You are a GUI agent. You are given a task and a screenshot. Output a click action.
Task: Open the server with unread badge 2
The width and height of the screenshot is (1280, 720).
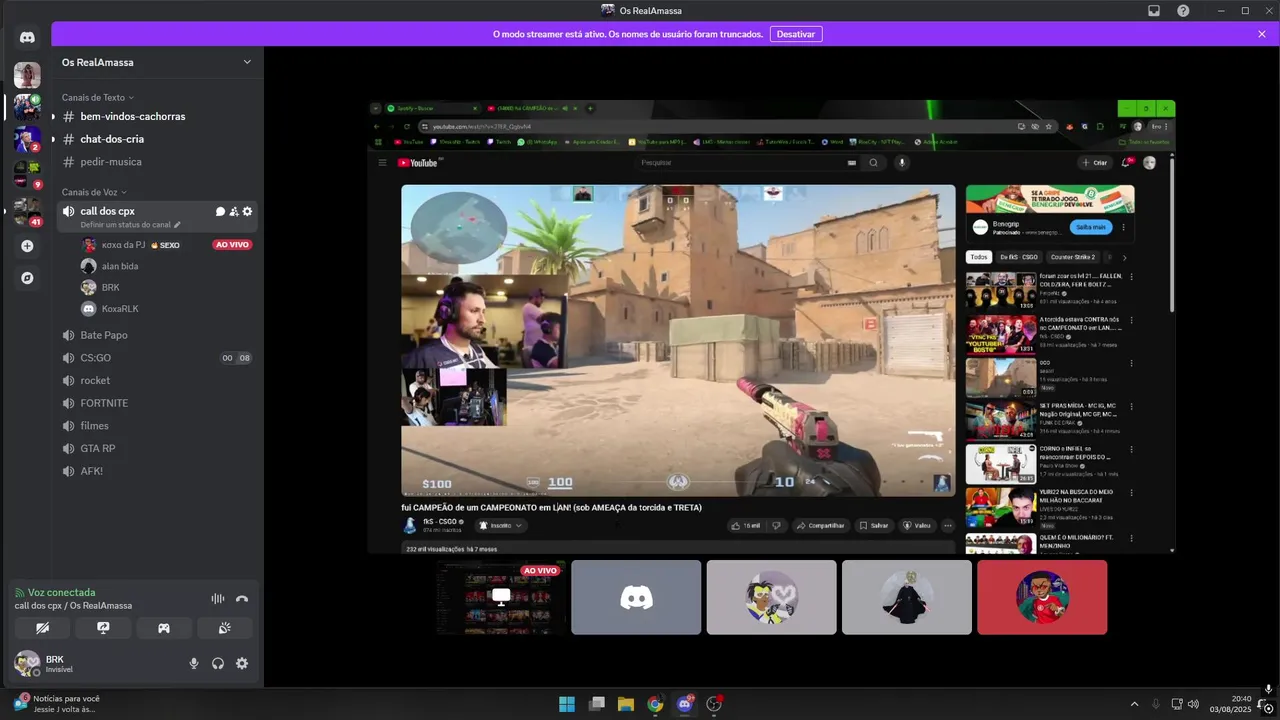point(27,139)
